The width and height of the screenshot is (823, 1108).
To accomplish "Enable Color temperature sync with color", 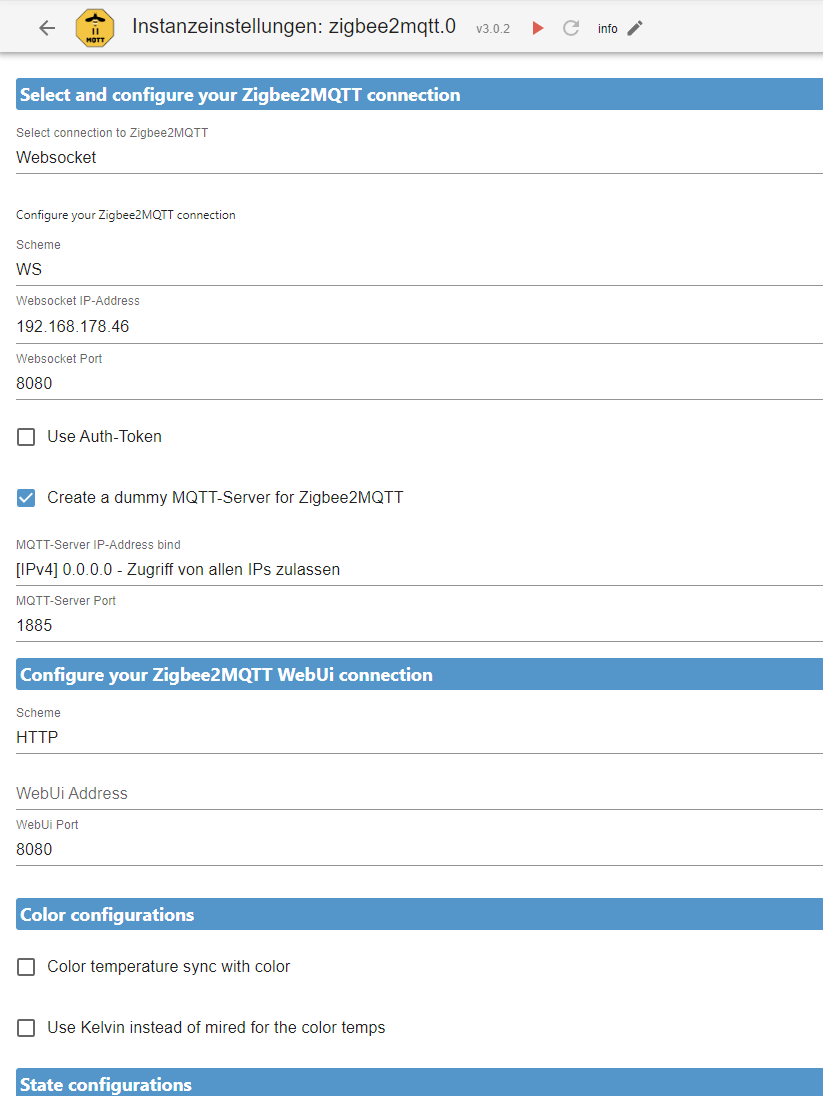I will click(x=26, y=967).
